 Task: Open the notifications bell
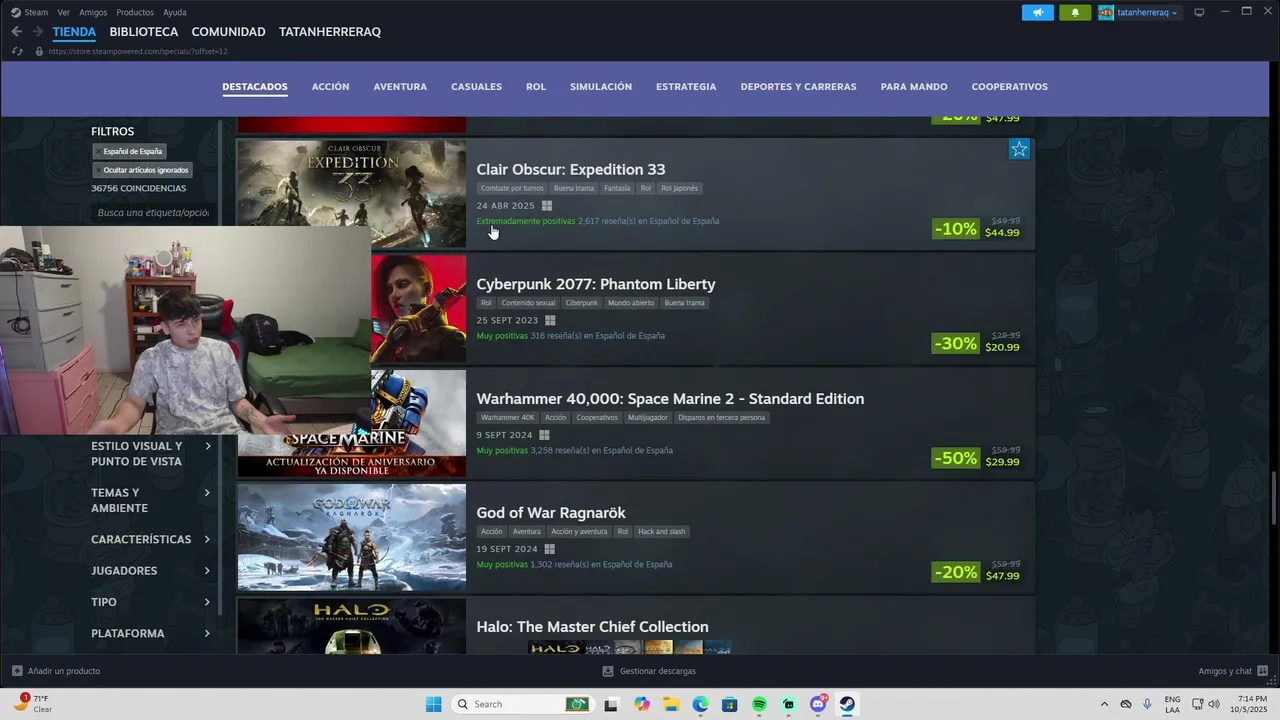click(1075, 12)
